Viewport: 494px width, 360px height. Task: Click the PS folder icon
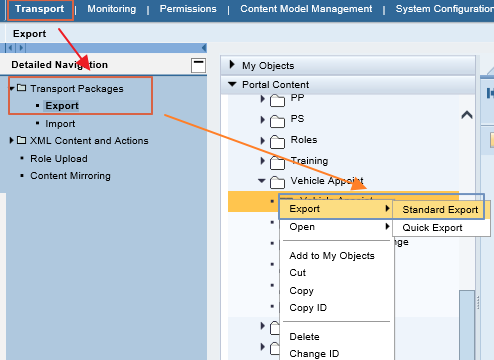pos(277,121)
